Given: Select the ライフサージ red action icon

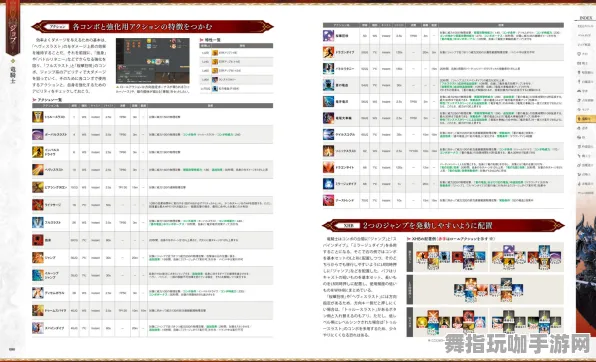Looking at the screenshot, I should 38,205.
